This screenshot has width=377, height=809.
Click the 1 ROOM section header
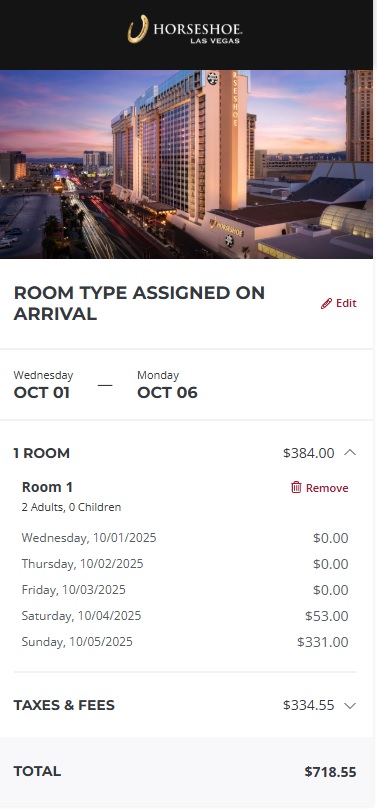point(42,453)
